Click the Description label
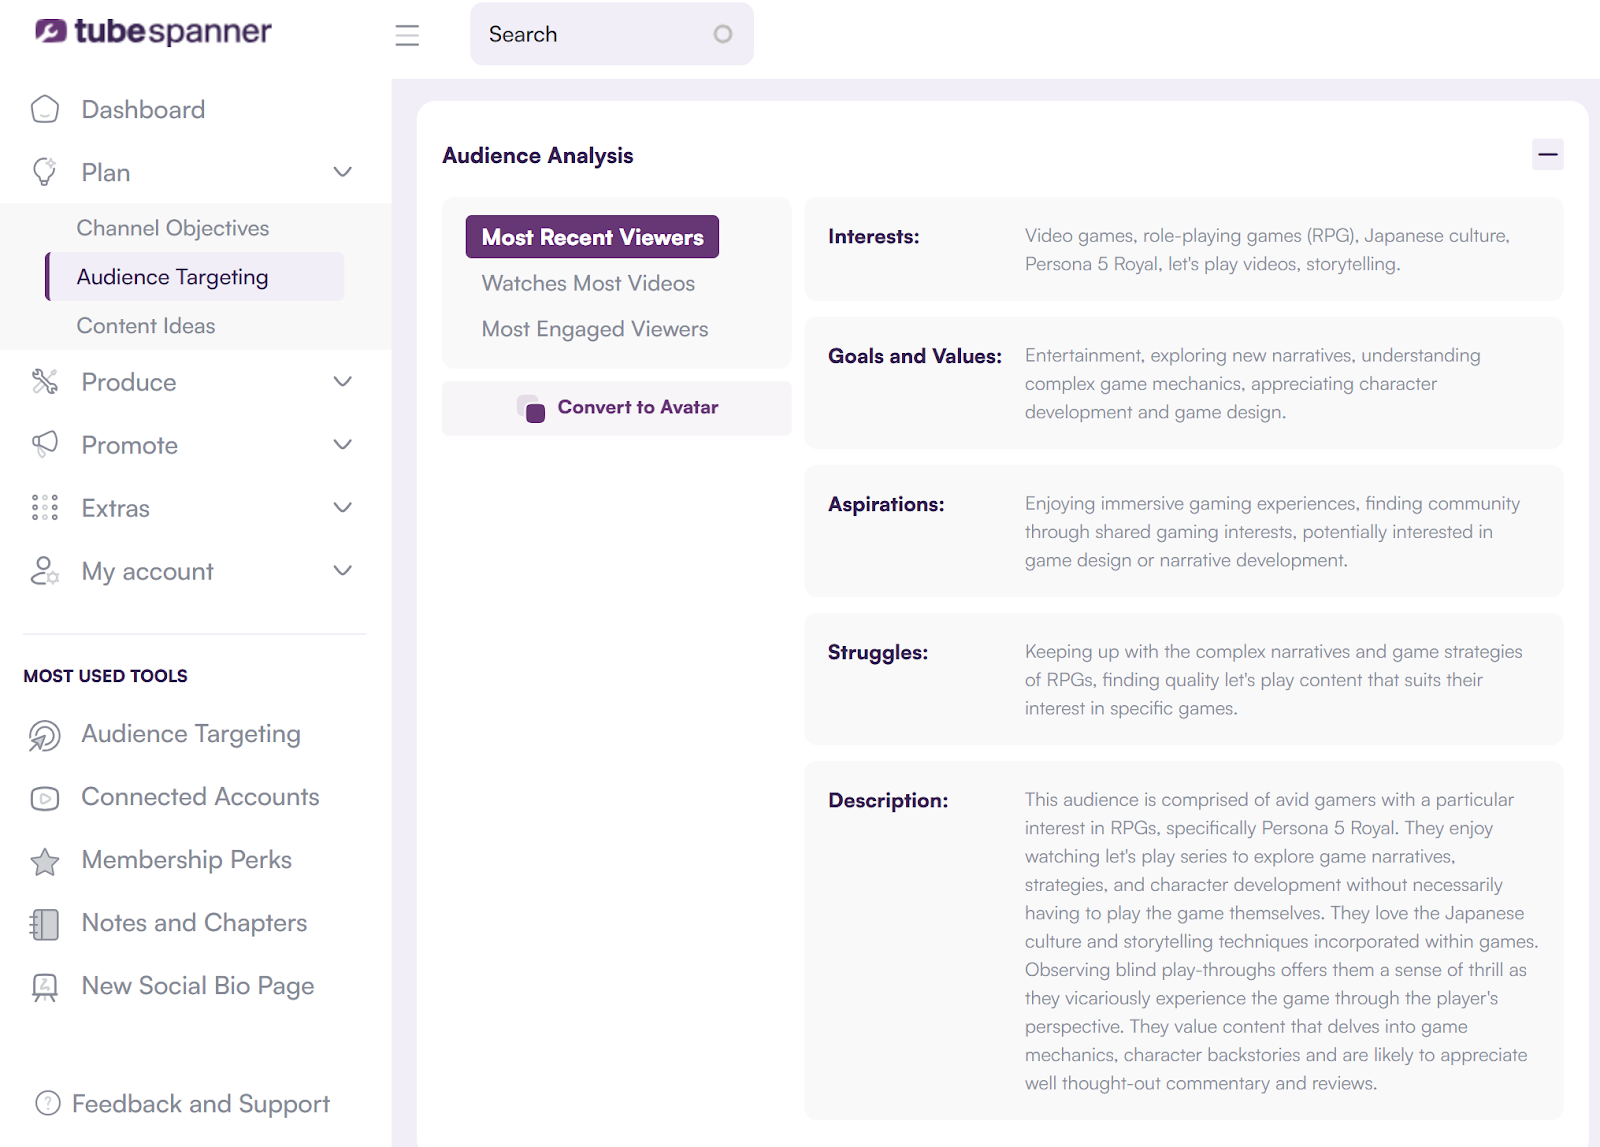The width and height of the screenshot is (1600, 1147). (888, 800)
